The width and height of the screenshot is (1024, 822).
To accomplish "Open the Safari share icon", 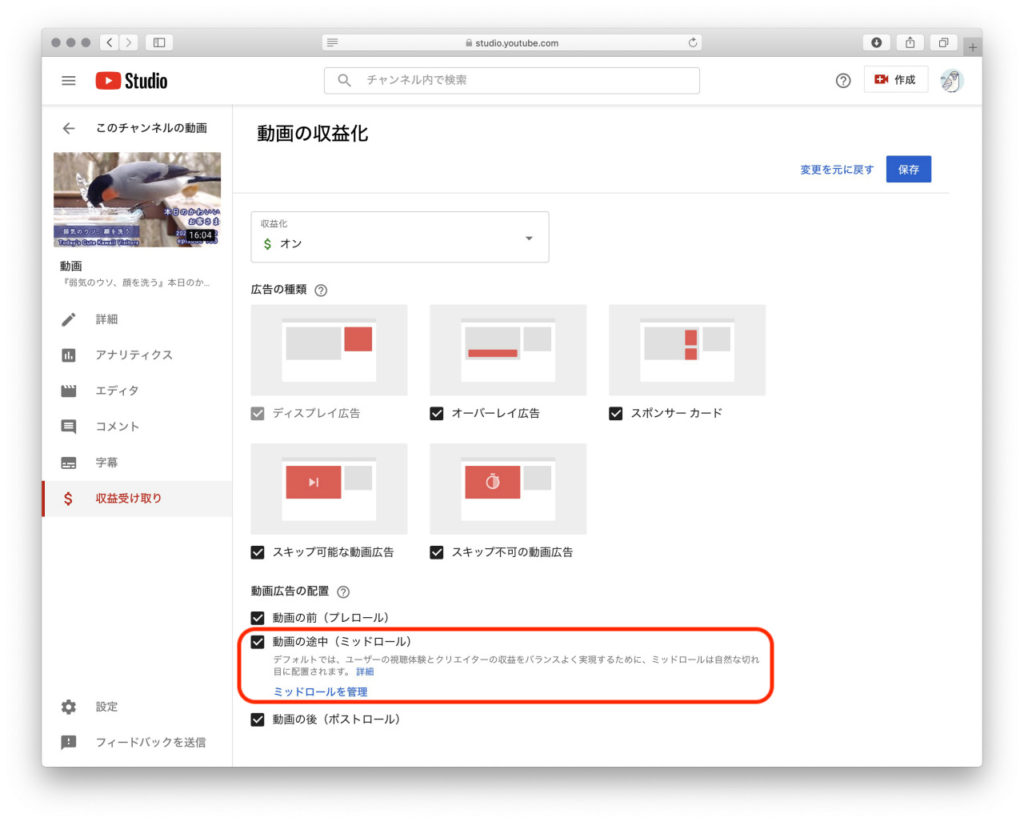I will tap(910, 43).
